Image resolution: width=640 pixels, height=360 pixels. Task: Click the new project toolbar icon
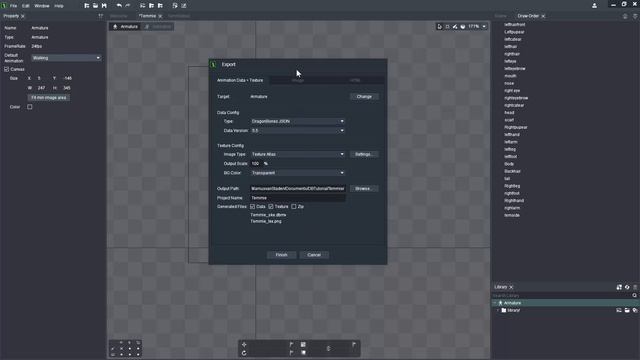[87, 6]
